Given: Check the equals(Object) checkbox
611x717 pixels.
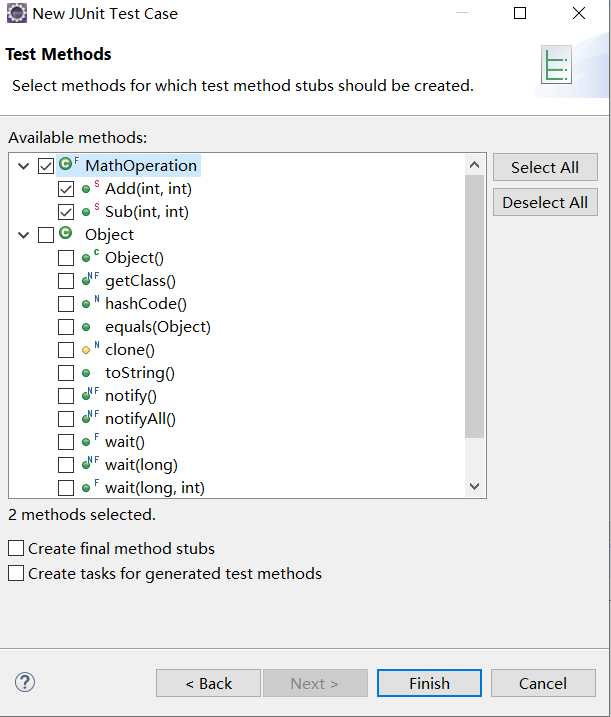Looking at the screenshot, I should pos(66,326).
